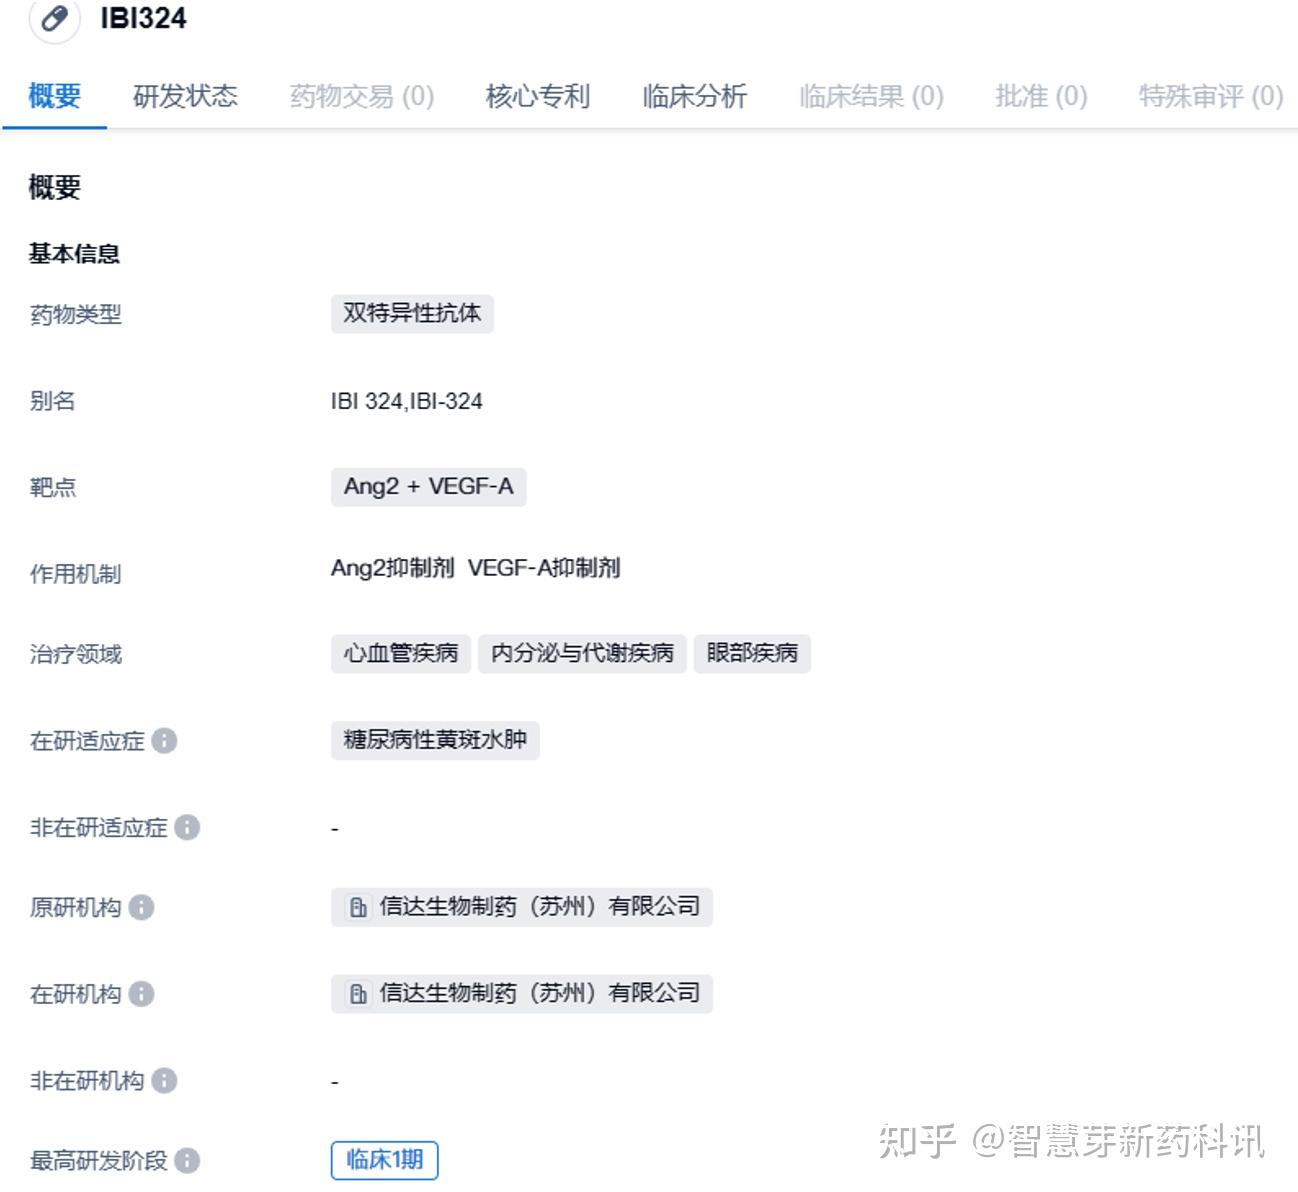The image size is (1298, 1192).
Task: Click the Ang2 + VEGF-A target tag
Action: point(428,487)
